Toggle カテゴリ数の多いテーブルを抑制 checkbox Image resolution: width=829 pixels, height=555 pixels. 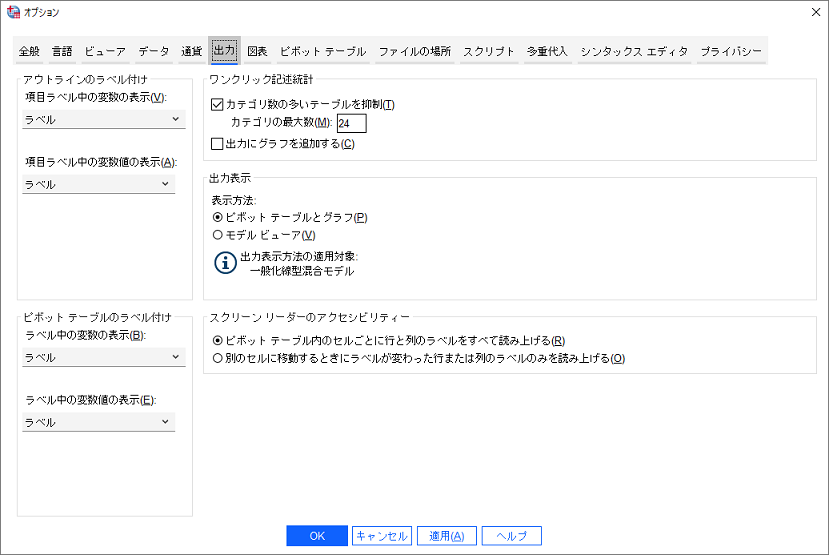218,105
